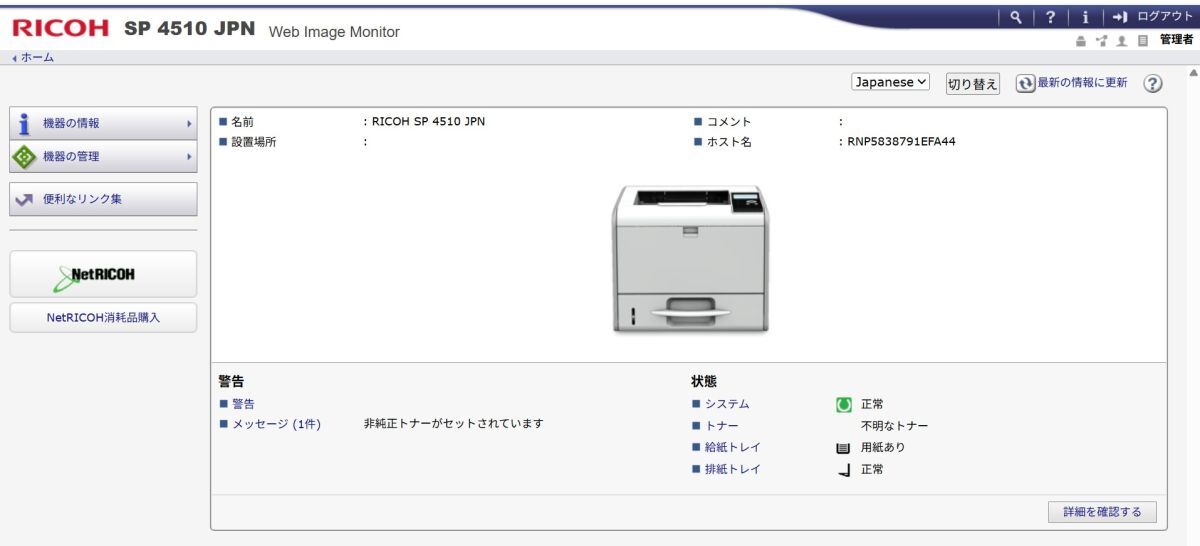This screenshot has width=1200, height=546.
Task: Open the 機器の管理 menu
Action: 103,157
